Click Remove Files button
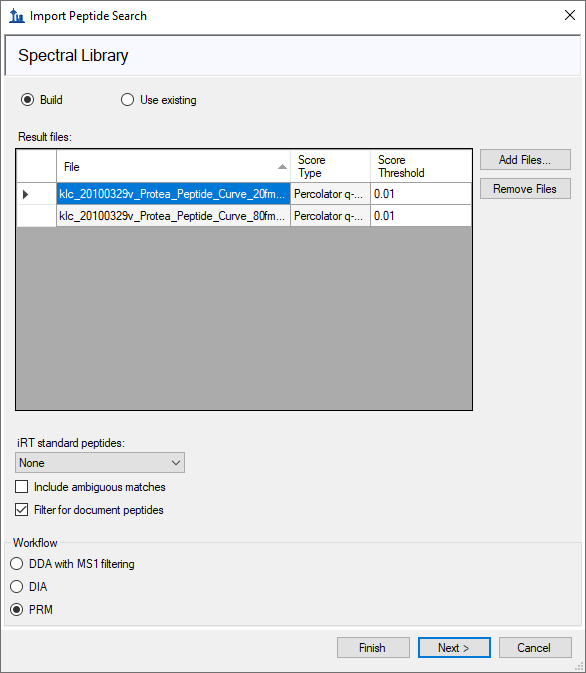The image size is (586, 673). (x=525, y=189)
